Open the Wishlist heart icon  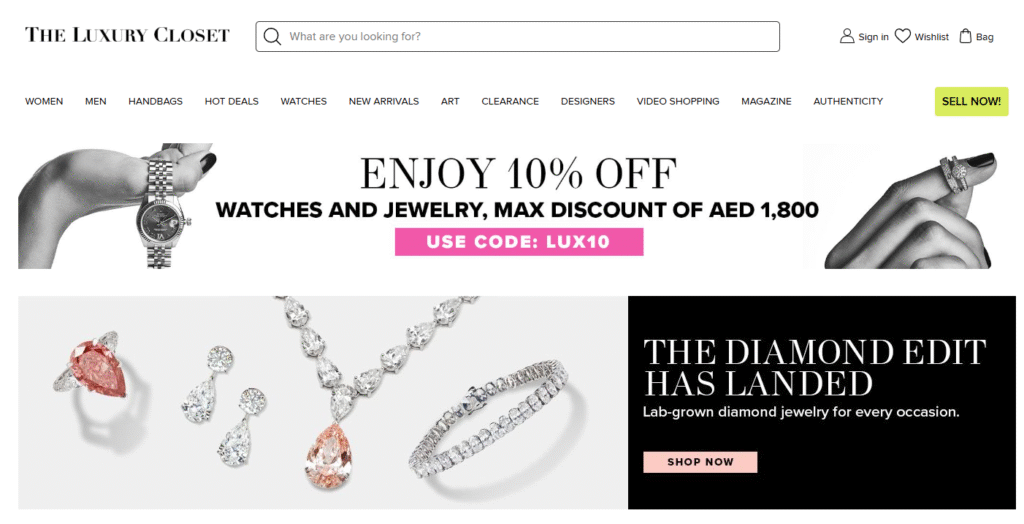(x=903, y=36)
